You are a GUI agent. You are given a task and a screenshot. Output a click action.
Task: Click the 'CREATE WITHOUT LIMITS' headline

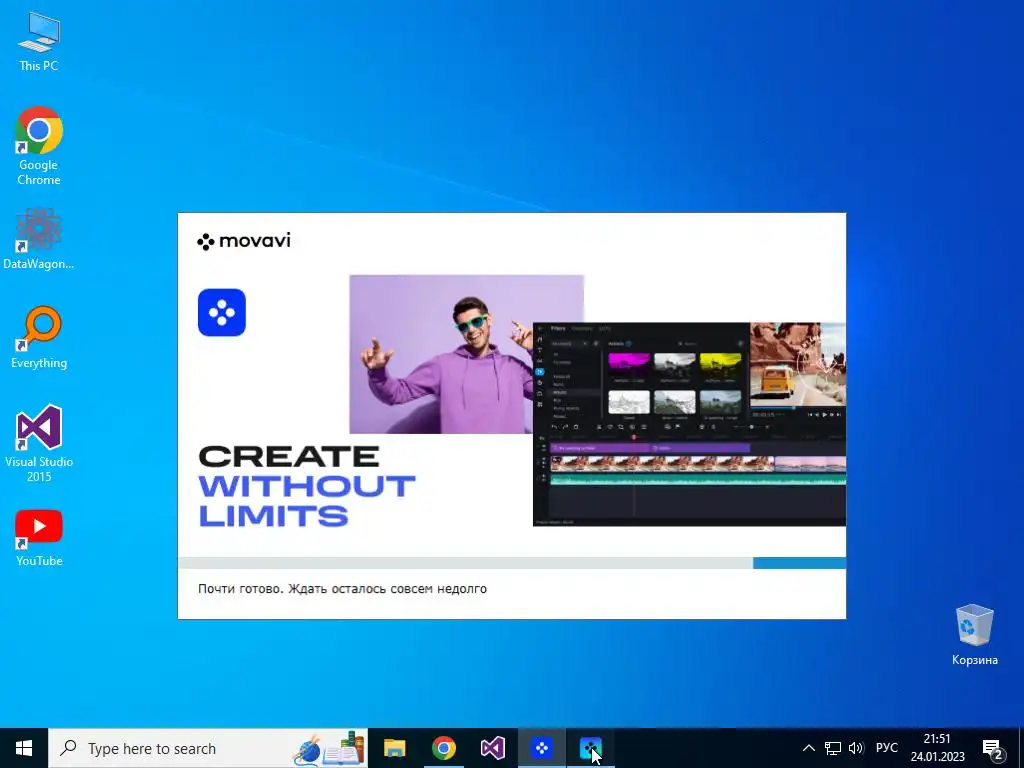pyautogui.click(x=307, y=486)
